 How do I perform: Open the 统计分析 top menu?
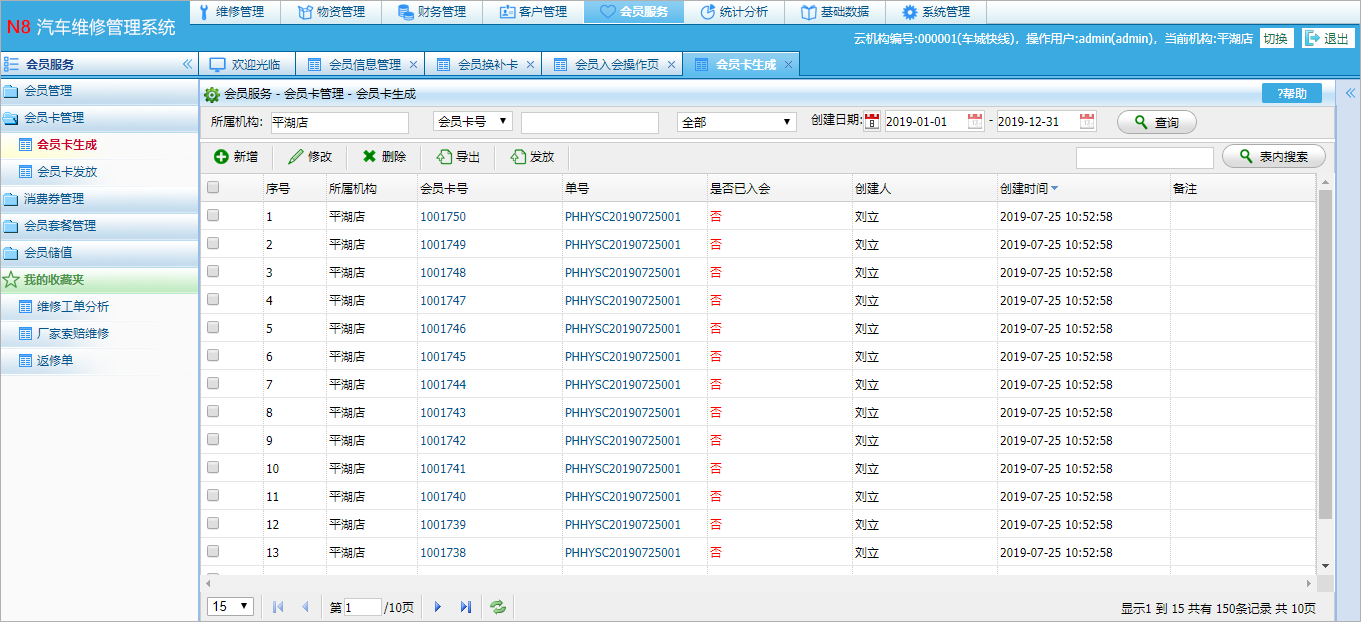[734, 12]
